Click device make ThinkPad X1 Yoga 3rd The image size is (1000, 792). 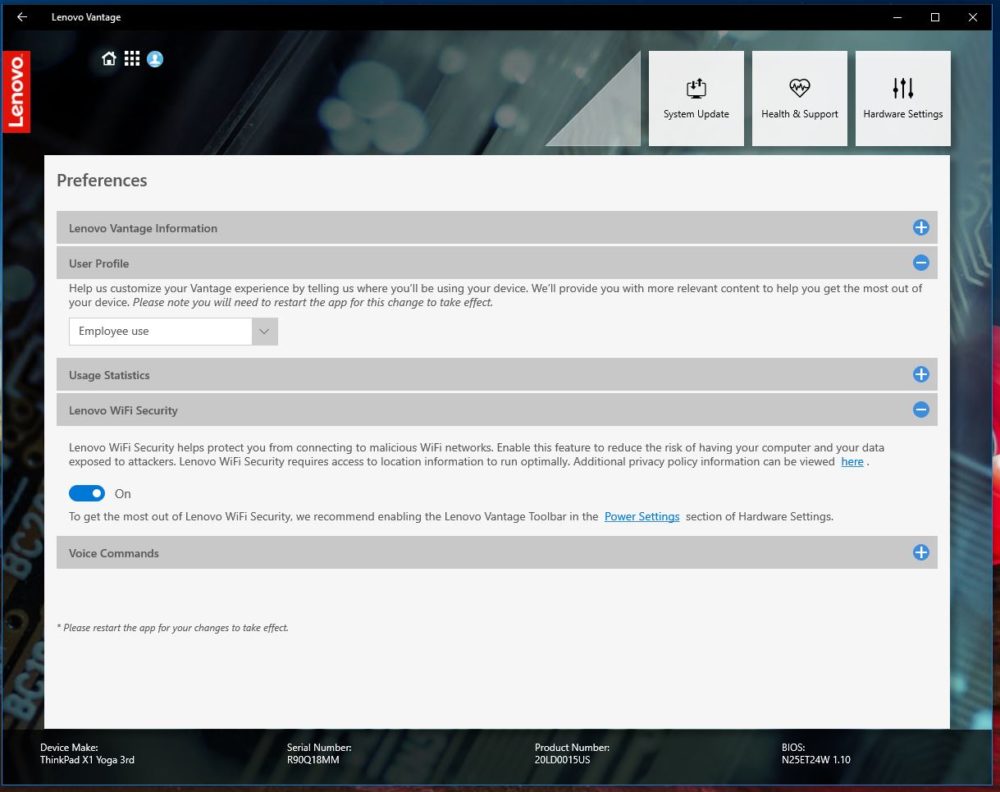pyautogui.click(x=87, y=759)
